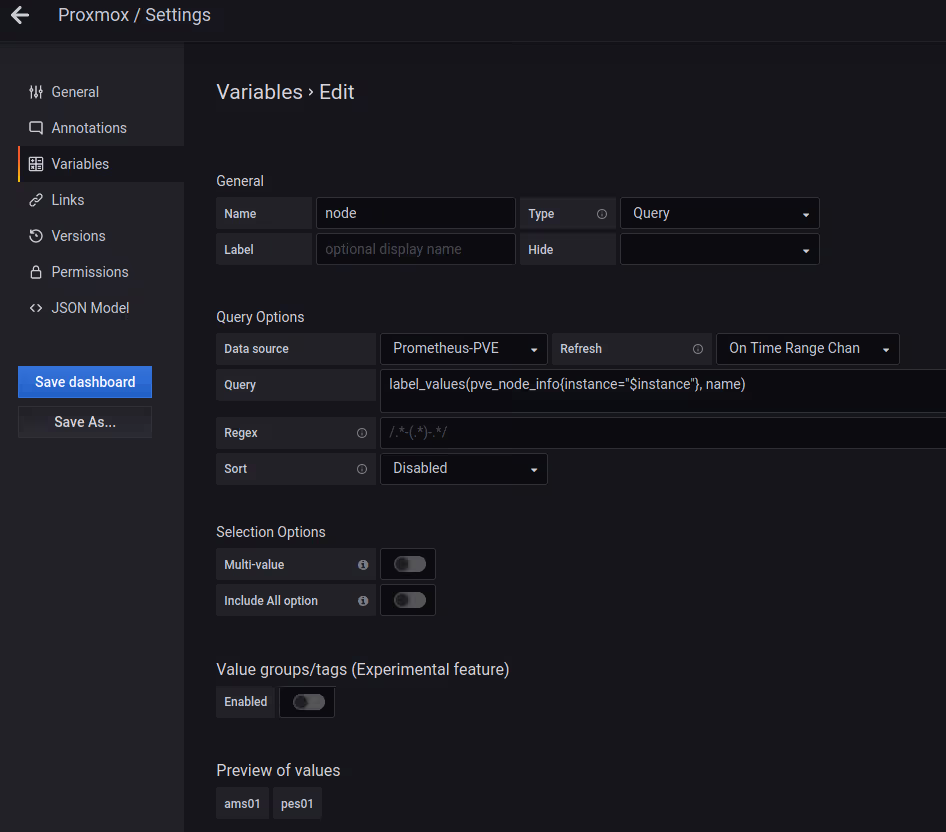
Task: Open the Sort dropdown set to Disabled
Action: pyautogui.click(x=464, y=469)
